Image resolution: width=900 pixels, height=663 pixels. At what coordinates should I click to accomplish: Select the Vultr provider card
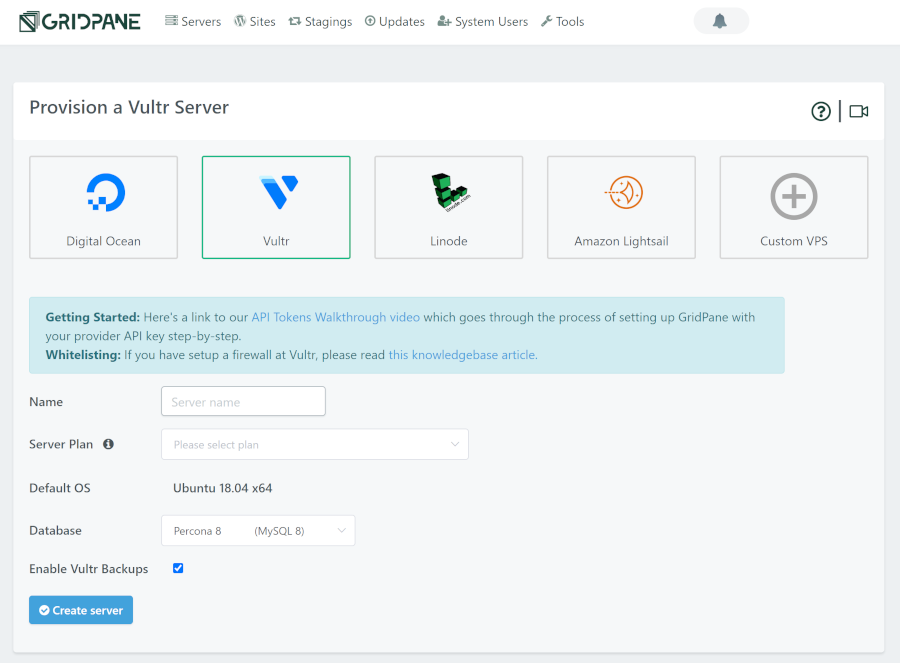(x=276, y=207)
